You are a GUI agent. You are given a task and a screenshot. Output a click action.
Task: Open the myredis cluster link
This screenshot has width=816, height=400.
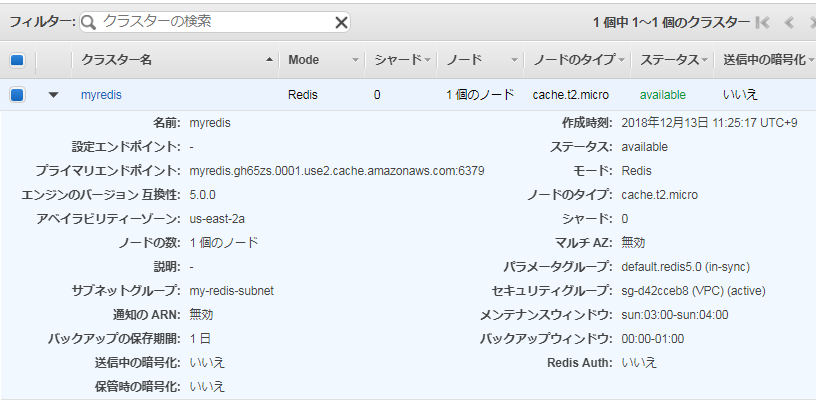tap(101, 95)
